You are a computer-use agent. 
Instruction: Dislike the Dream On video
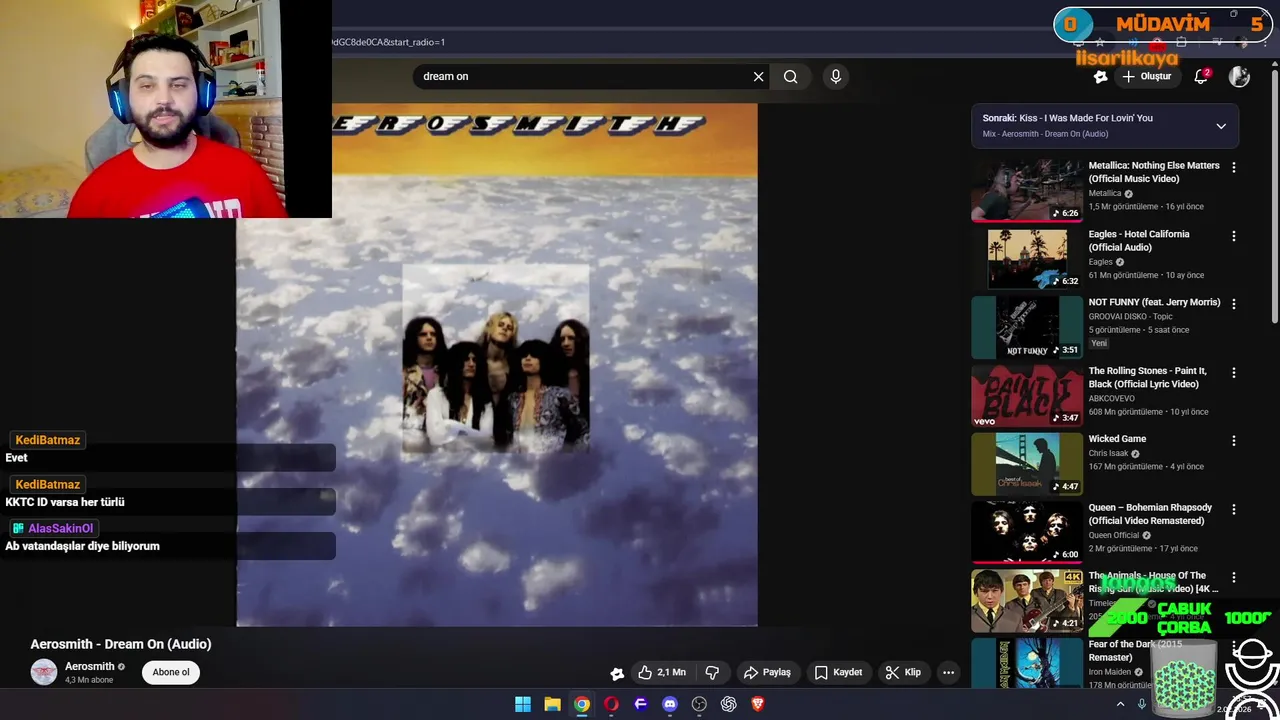click(712, 673)
